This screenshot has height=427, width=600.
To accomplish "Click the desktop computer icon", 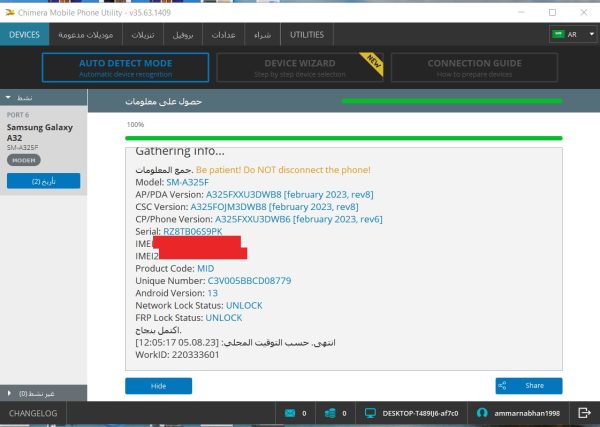I will point(370,413).
